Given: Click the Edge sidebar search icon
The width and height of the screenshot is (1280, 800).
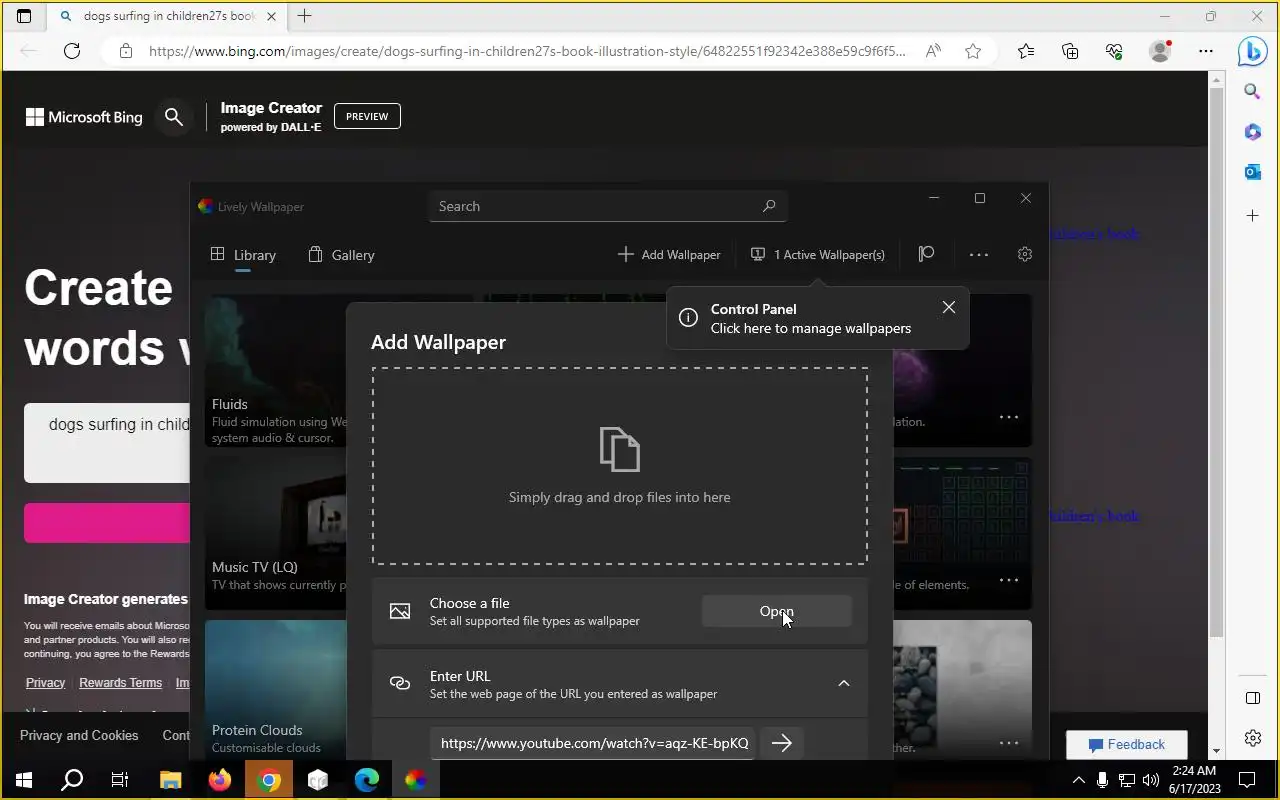Looking at the screenshot, I should (1252, 91).
